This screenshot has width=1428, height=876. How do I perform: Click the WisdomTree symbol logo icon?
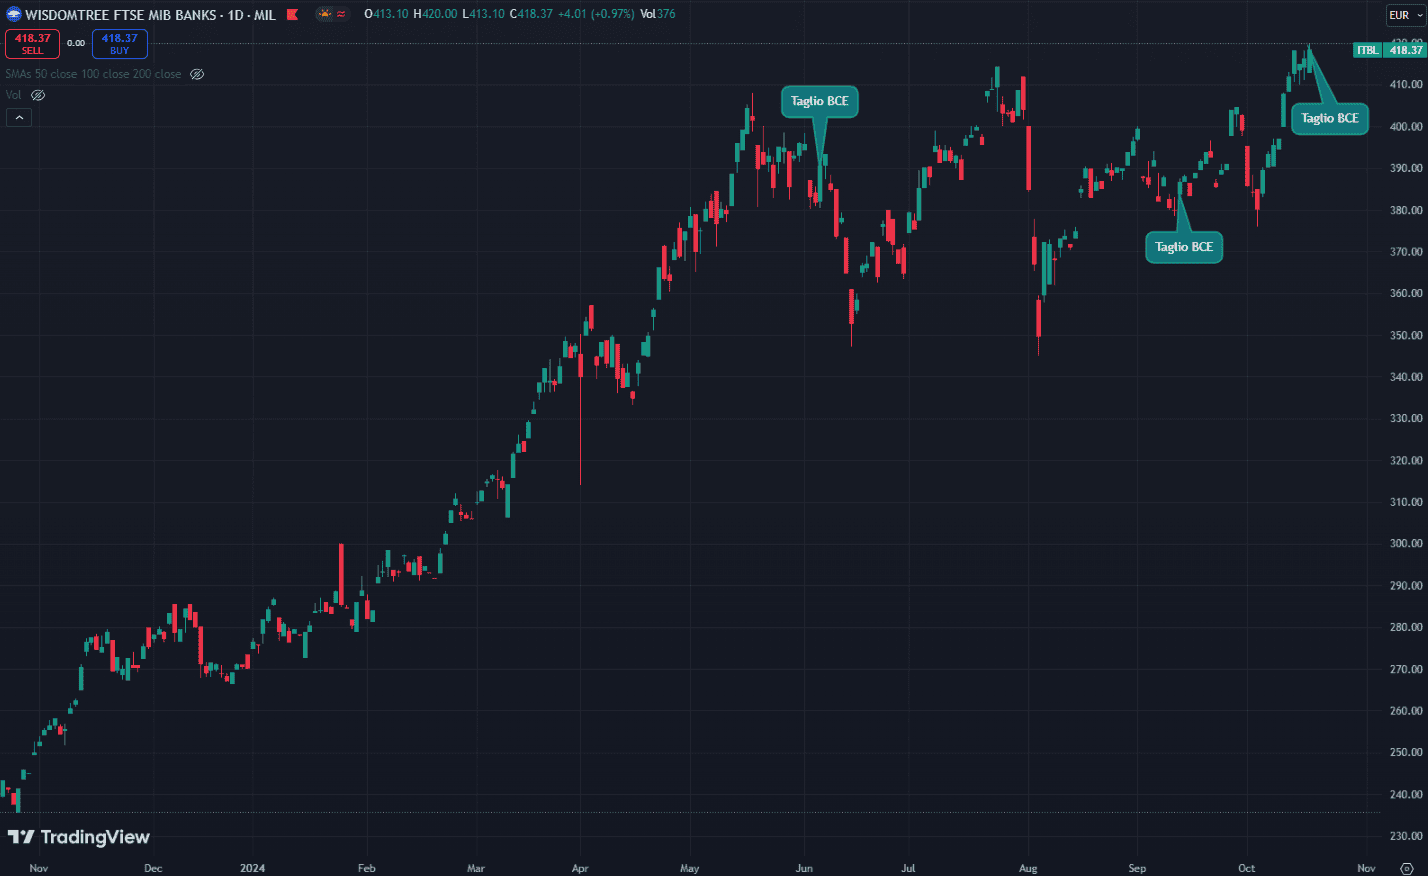(13, 14)
